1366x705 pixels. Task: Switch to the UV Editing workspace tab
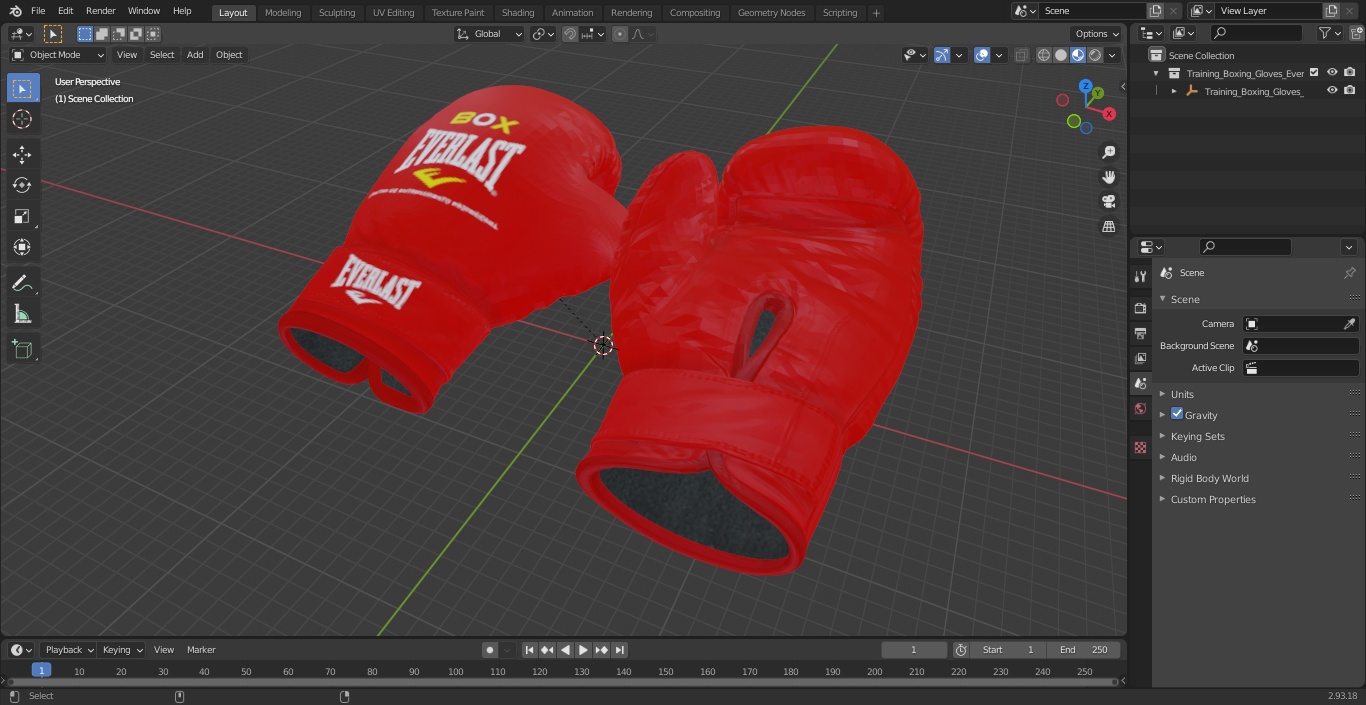(x=393, y=13)
